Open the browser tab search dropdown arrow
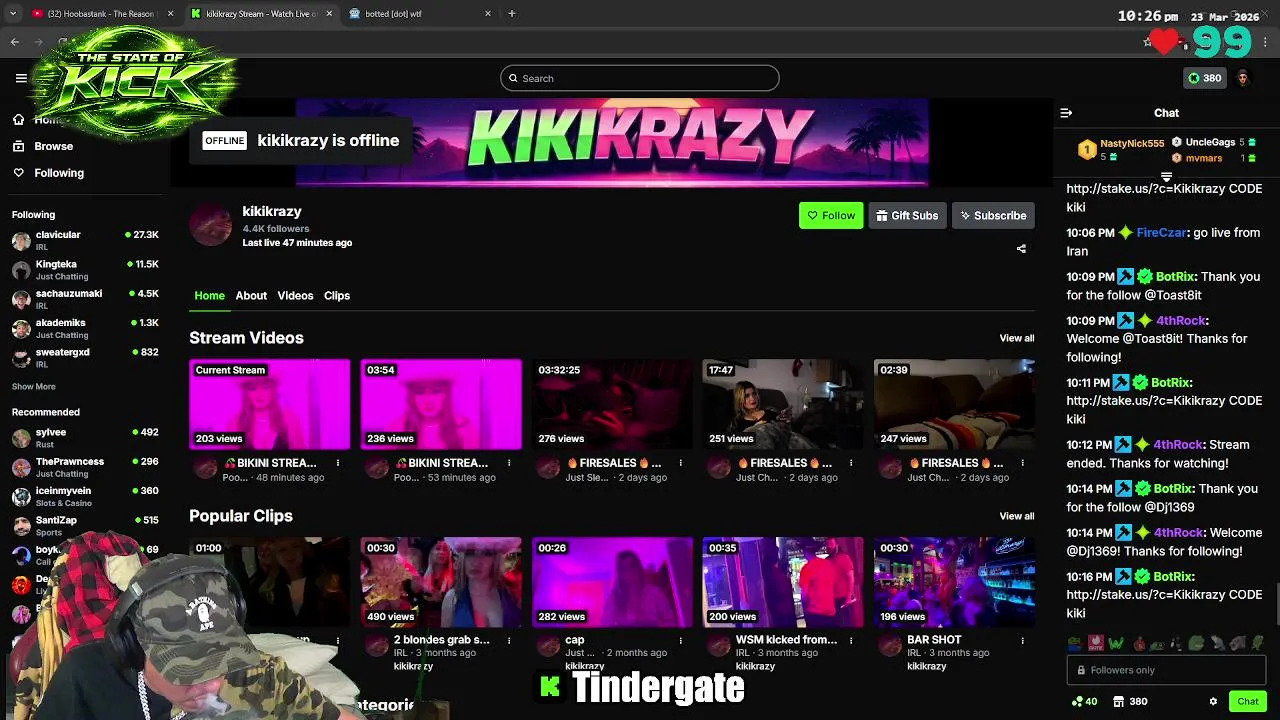1280x720 pixels. (13, 14)
